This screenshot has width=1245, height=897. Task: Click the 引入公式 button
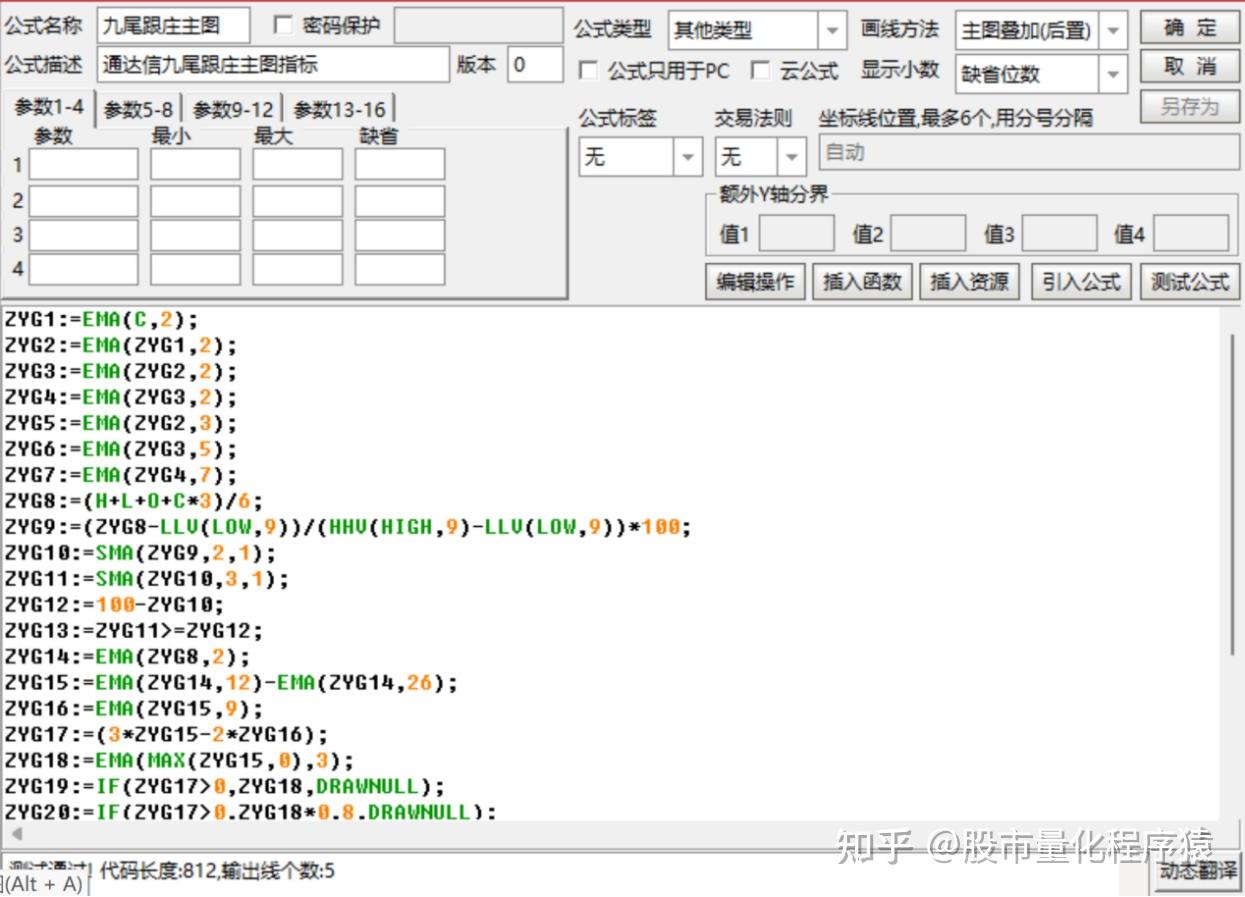point(1081,282)
